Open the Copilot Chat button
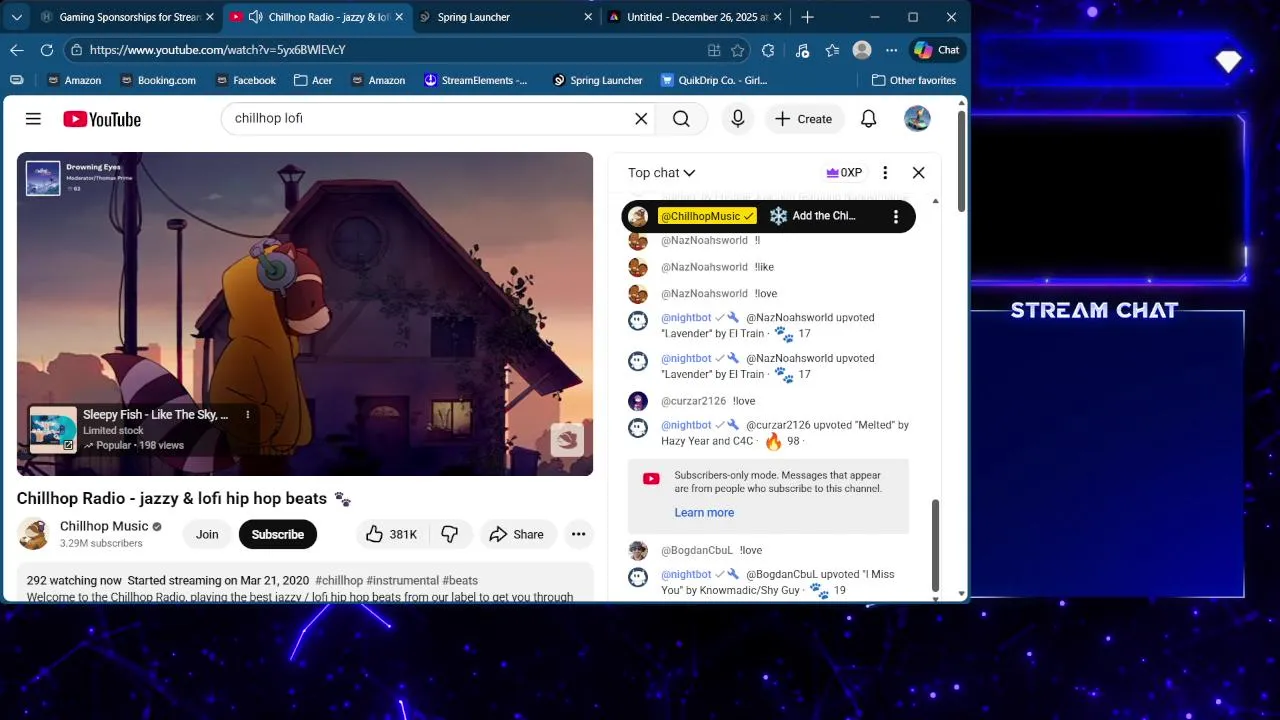 click(x=937, y=50)
